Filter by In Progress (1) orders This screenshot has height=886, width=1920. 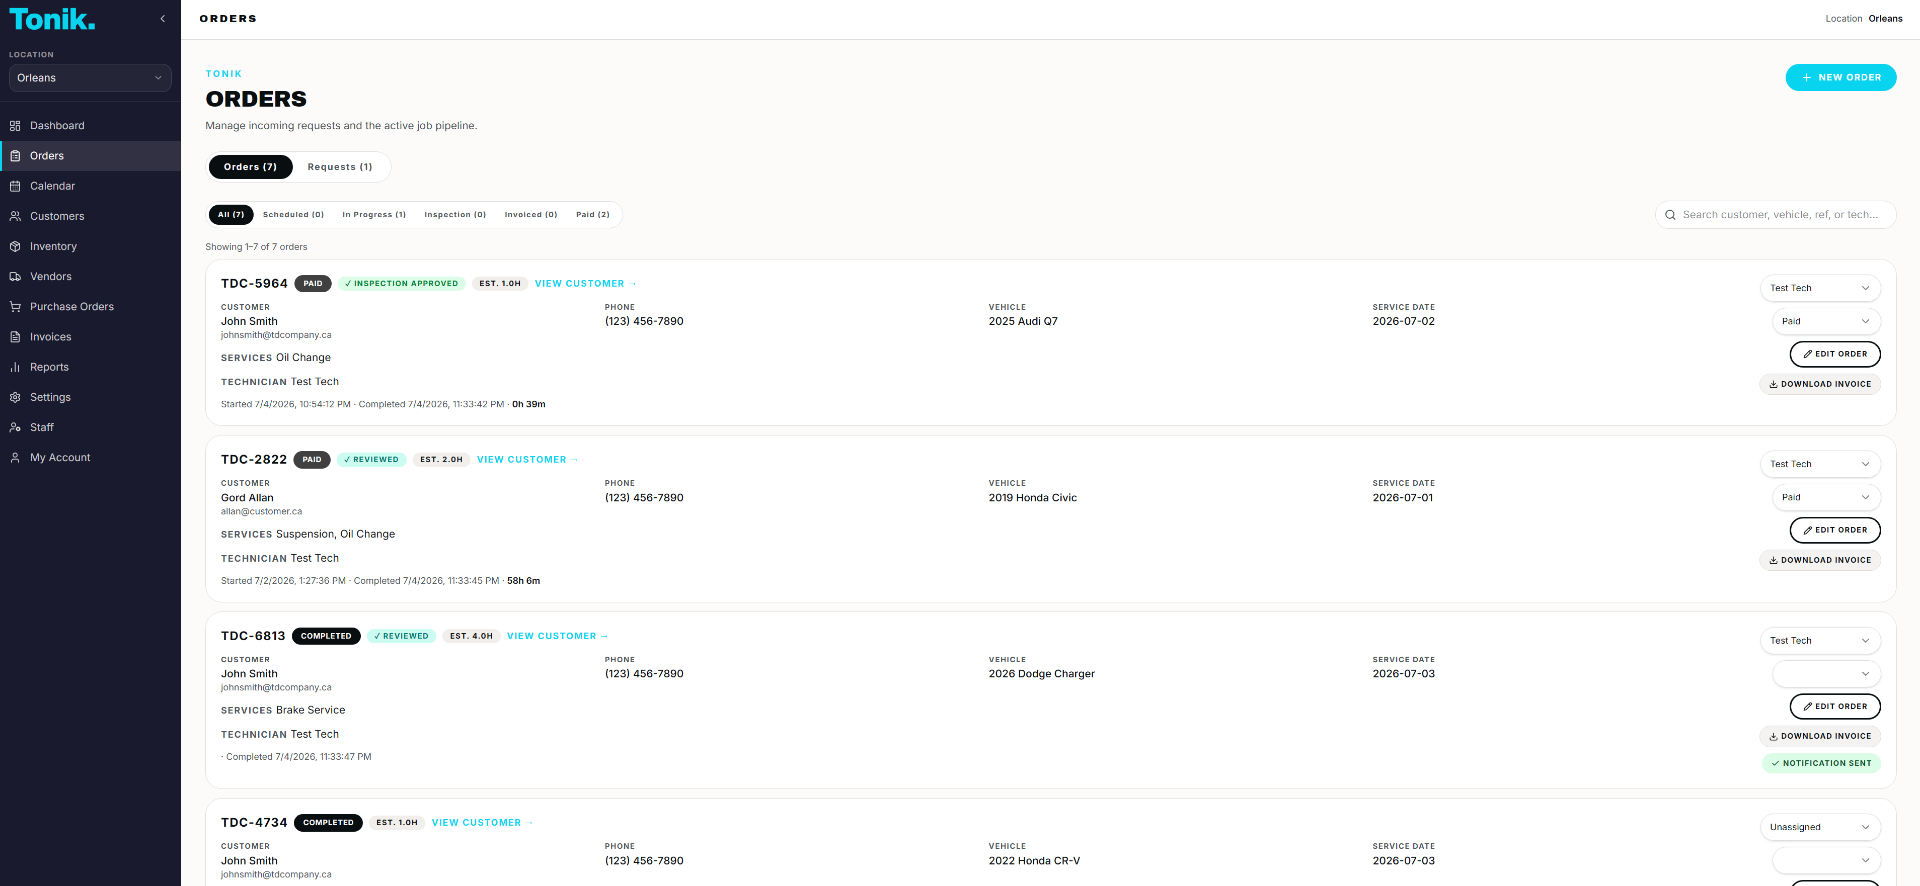pyautogui.click(x=374, y=215)
